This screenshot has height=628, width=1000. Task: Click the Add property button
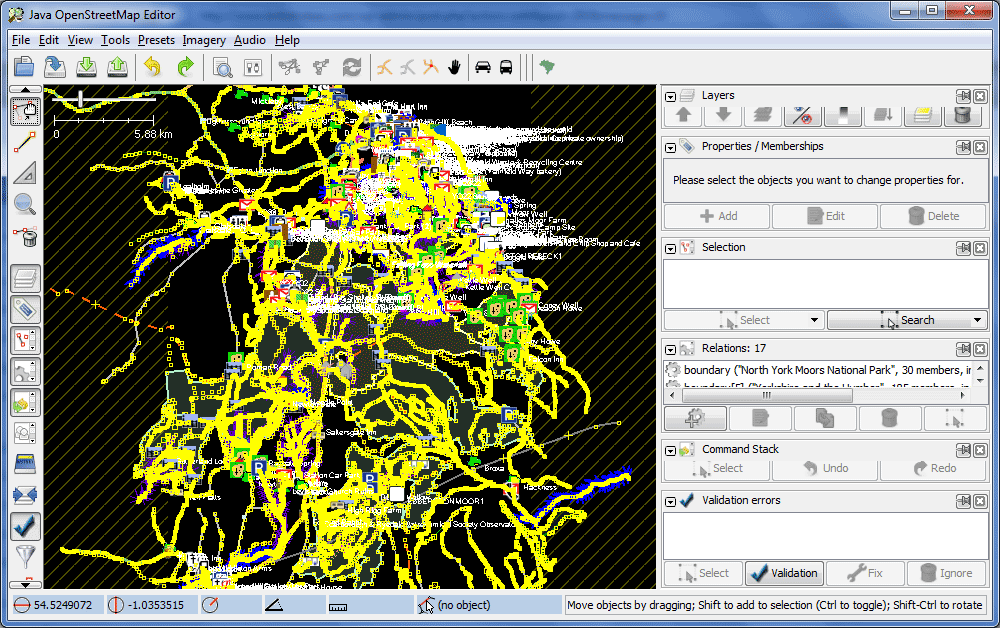[717, 216]
